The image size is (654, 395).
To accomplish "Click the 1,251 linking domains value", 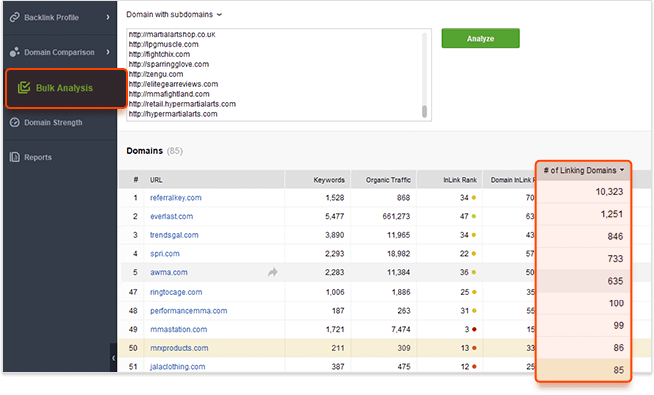I will (611, 214).
